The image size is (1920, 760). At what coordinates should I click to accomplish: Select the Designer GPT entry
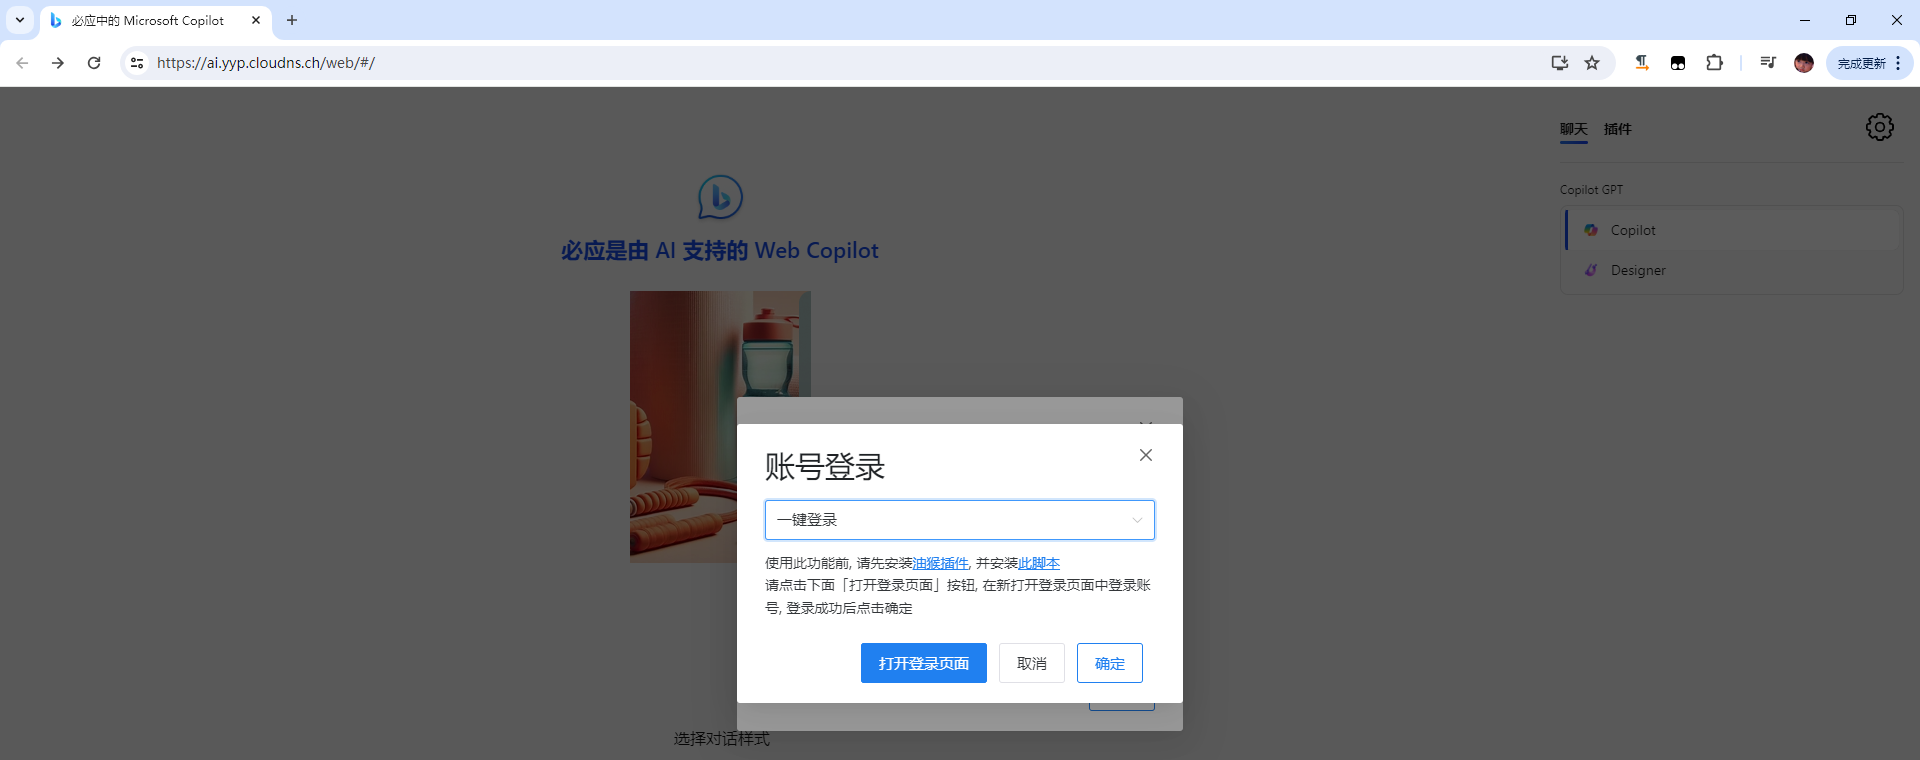(x=1734, y=270)
